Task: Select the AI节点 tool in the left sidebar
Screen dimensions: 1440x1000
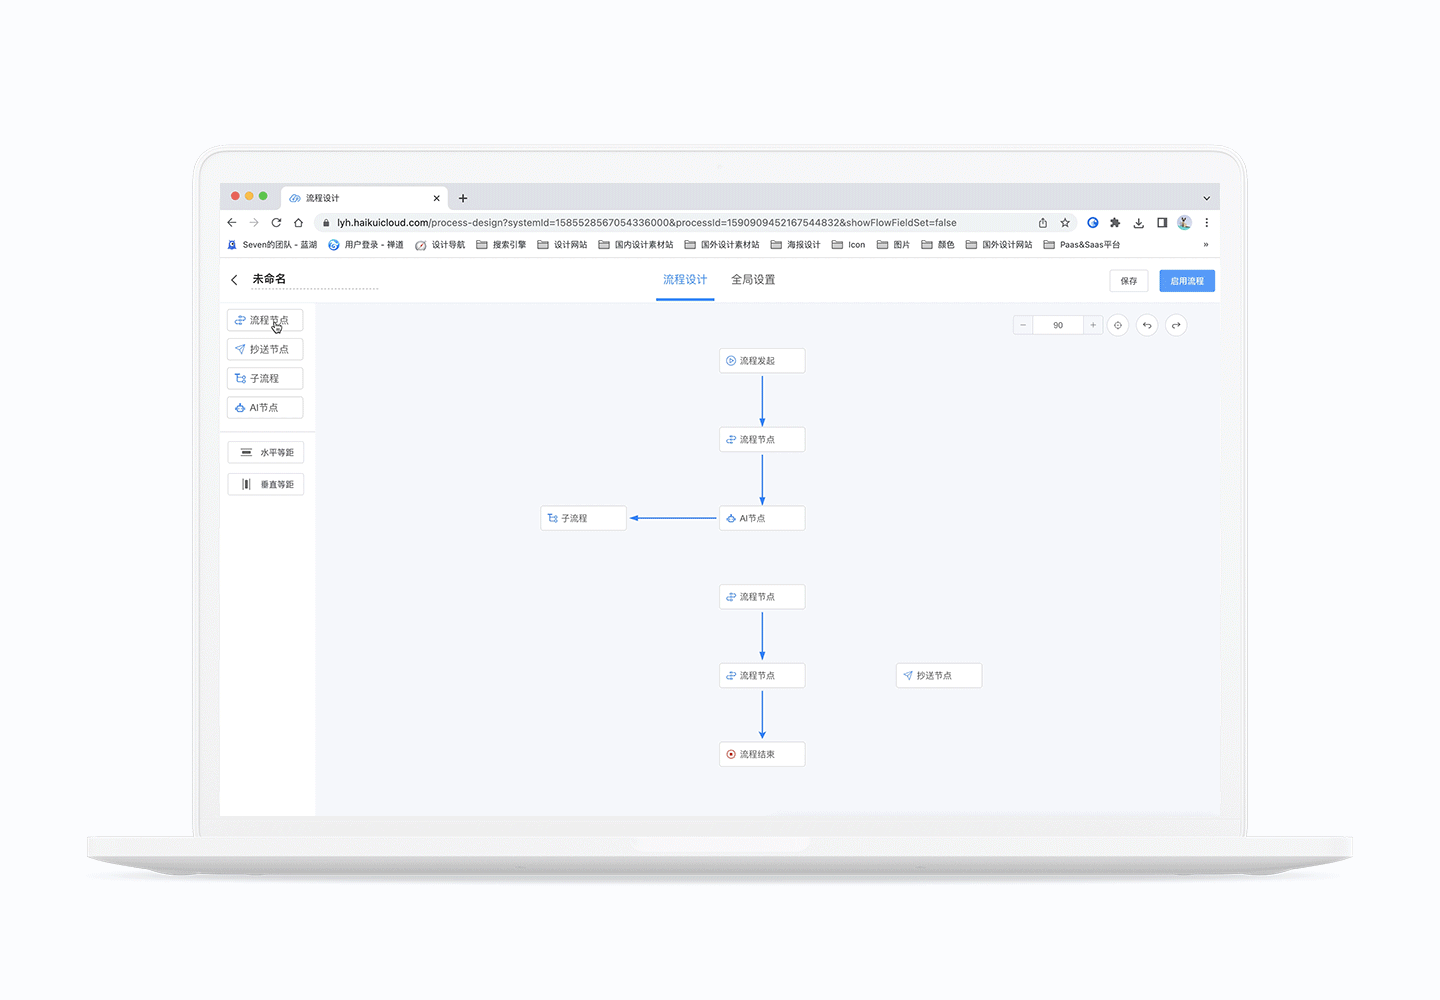Action: point(265,407)
